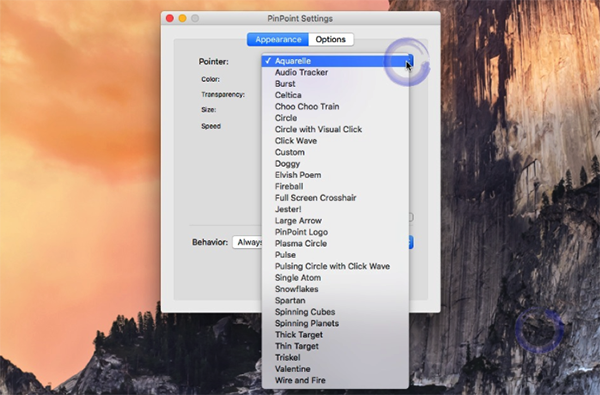600x395 pixels.
Task: Open the Behavior dropdown showing Always
Action: point(247,242)
